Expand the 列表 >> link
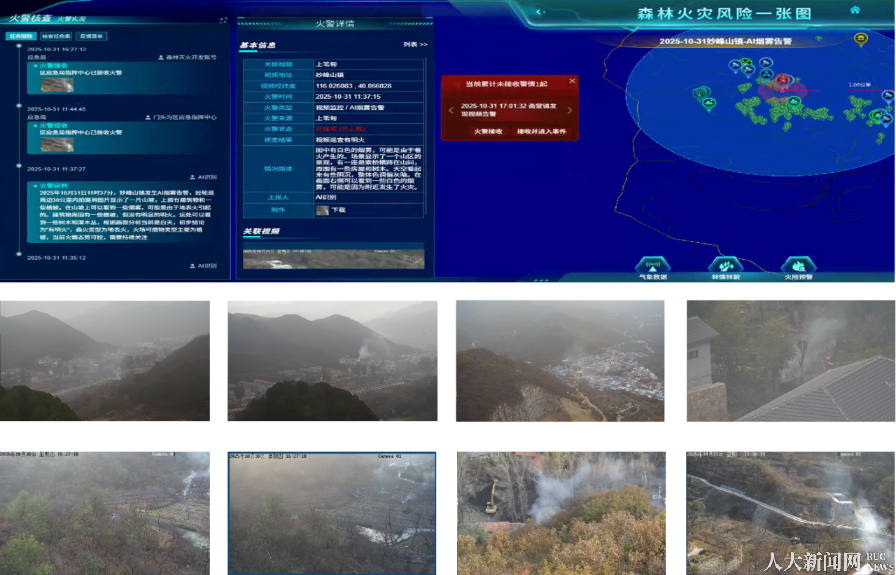This screenshot has width=896, height=575. pos(415,45)
